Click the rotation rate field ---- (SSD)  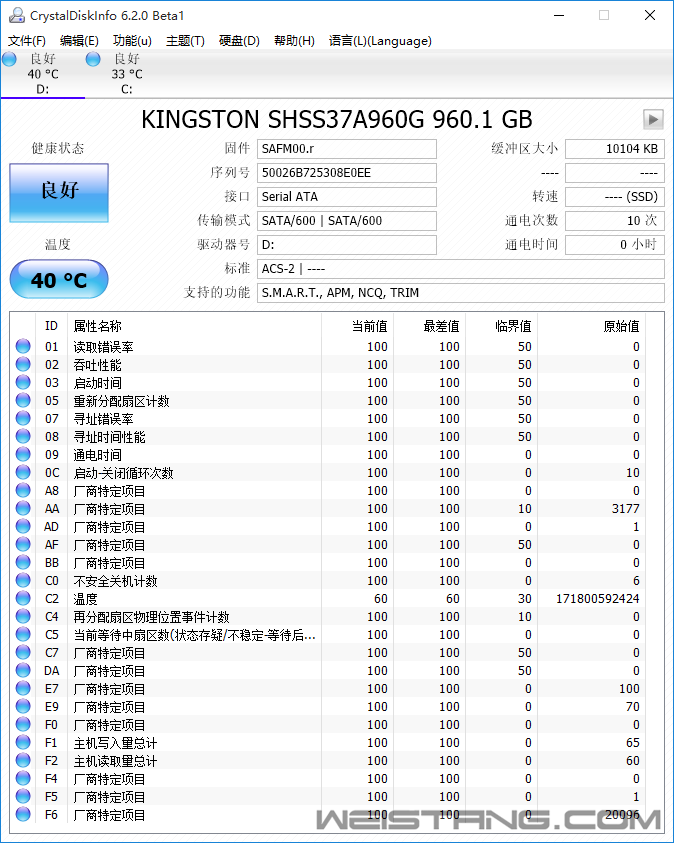[x=615, y=197]
